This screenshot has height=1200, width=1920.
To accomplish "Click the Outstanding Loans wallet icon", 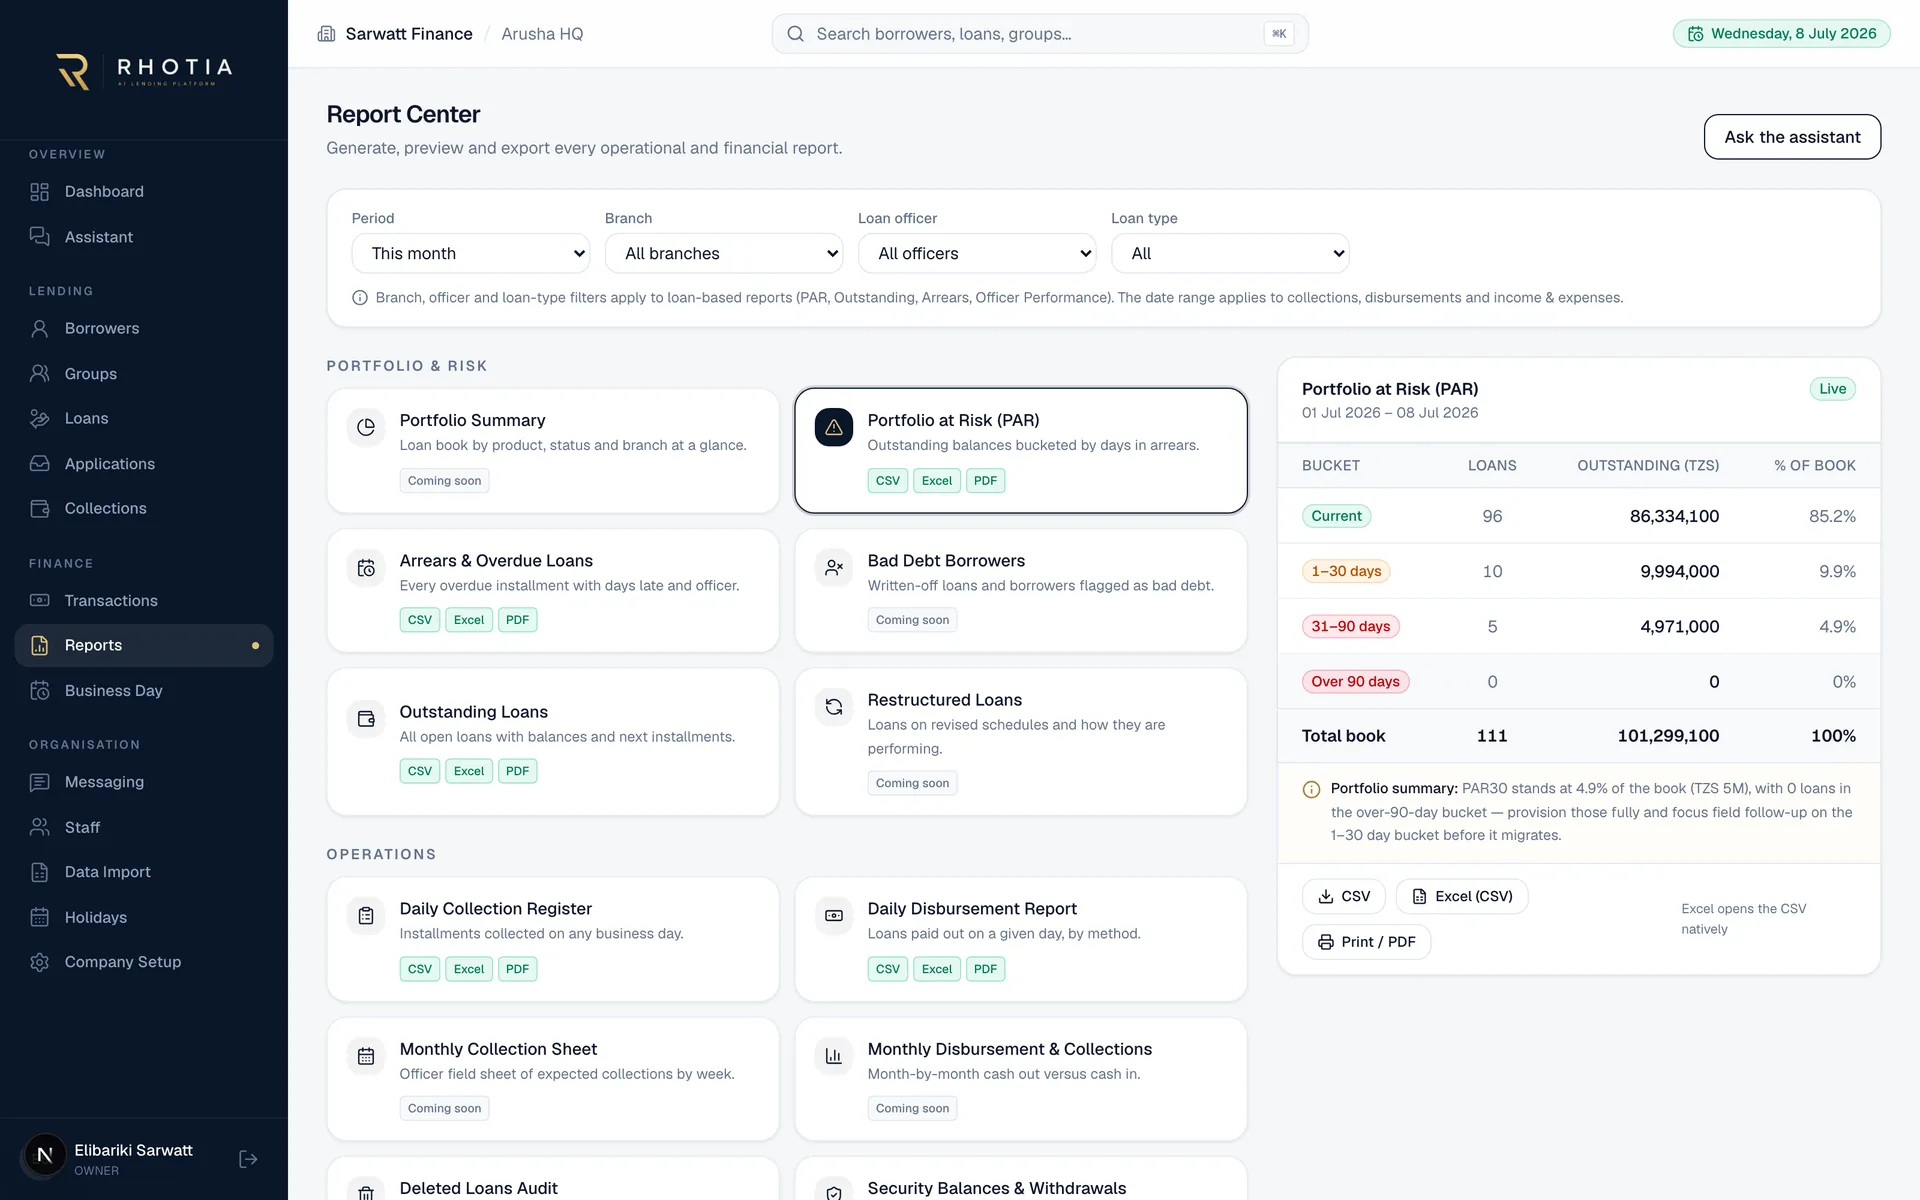I will 366,719.
